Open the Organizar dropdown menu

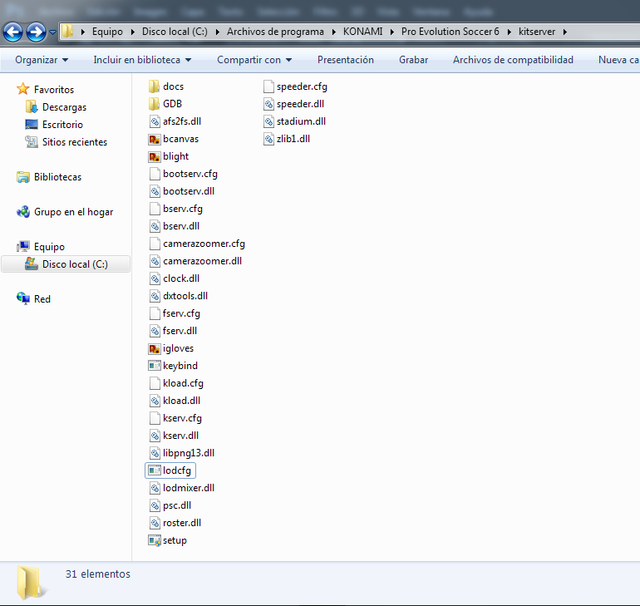coord(42,60)
